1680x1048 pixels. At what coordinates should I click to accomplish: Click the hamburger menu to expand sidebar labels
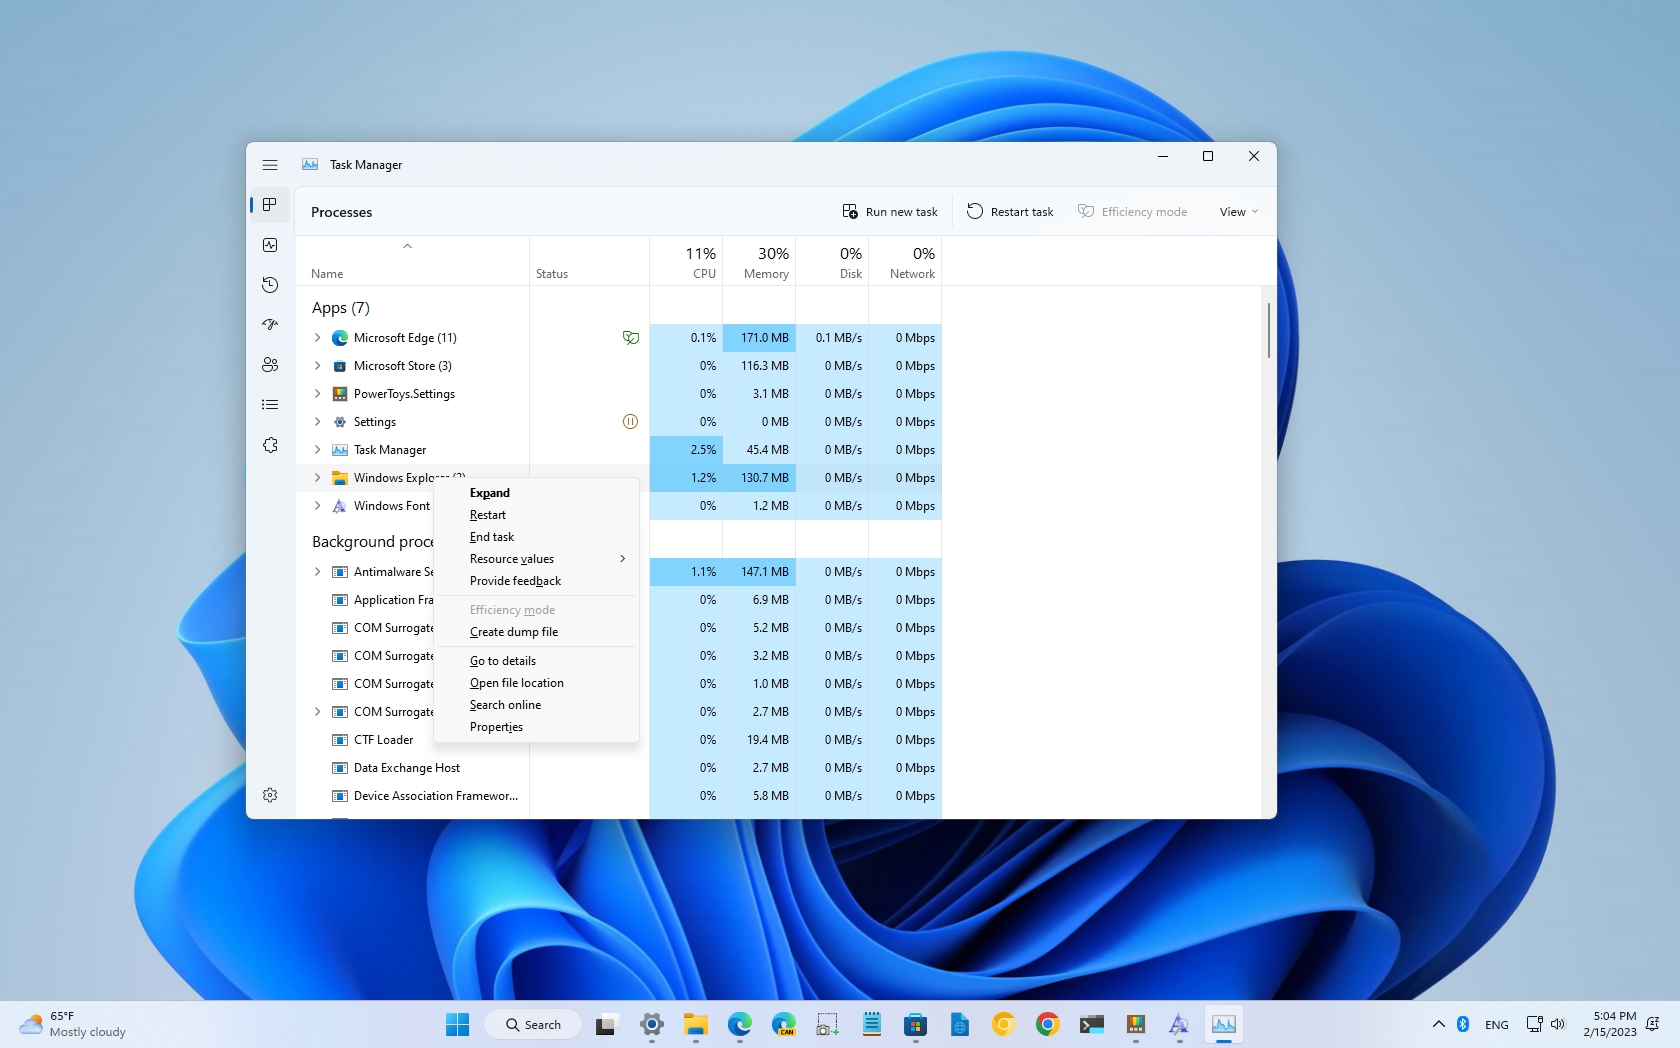pyautogui.click(x=270, y=165)
